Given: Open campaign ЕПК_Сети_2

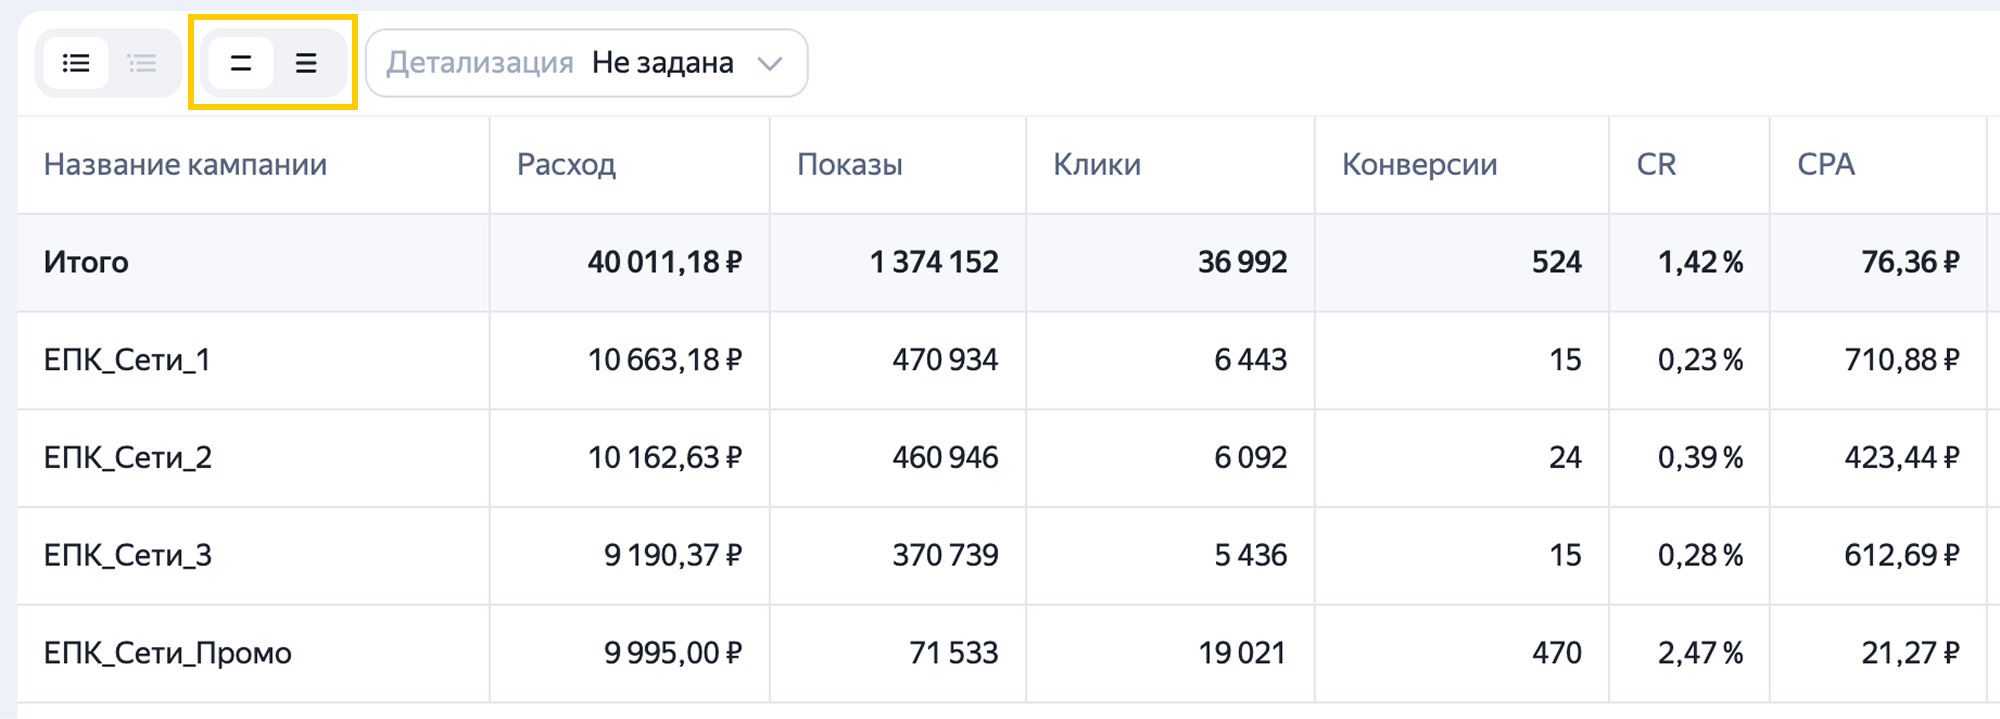Looking at the screenshot, I should 127,458.
